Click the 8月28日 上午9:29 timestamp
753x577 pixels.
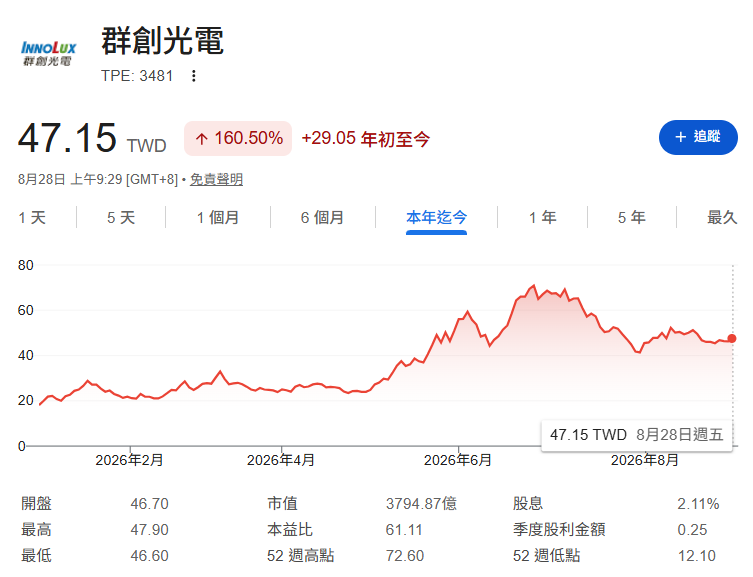pos(98,180)
